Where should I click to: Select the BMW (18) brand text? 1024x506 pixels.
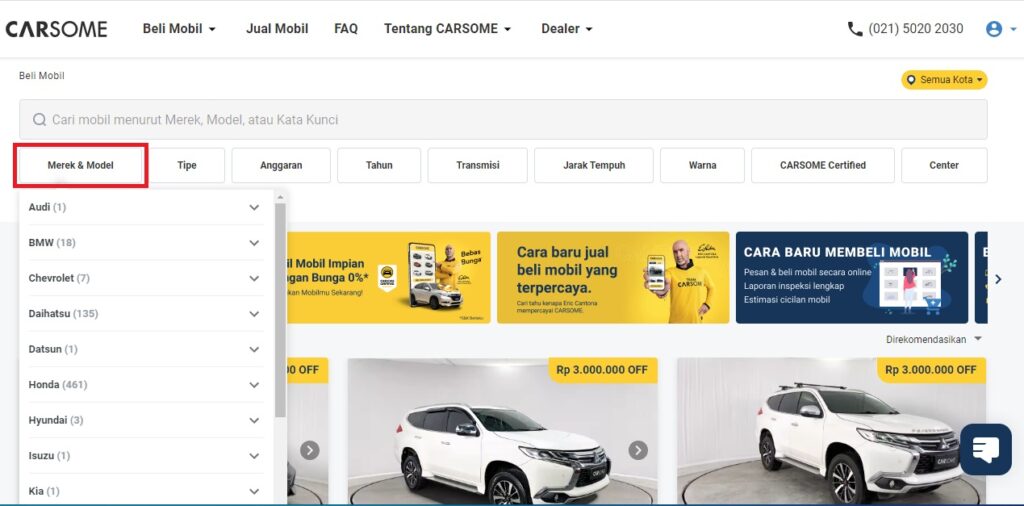52,243
